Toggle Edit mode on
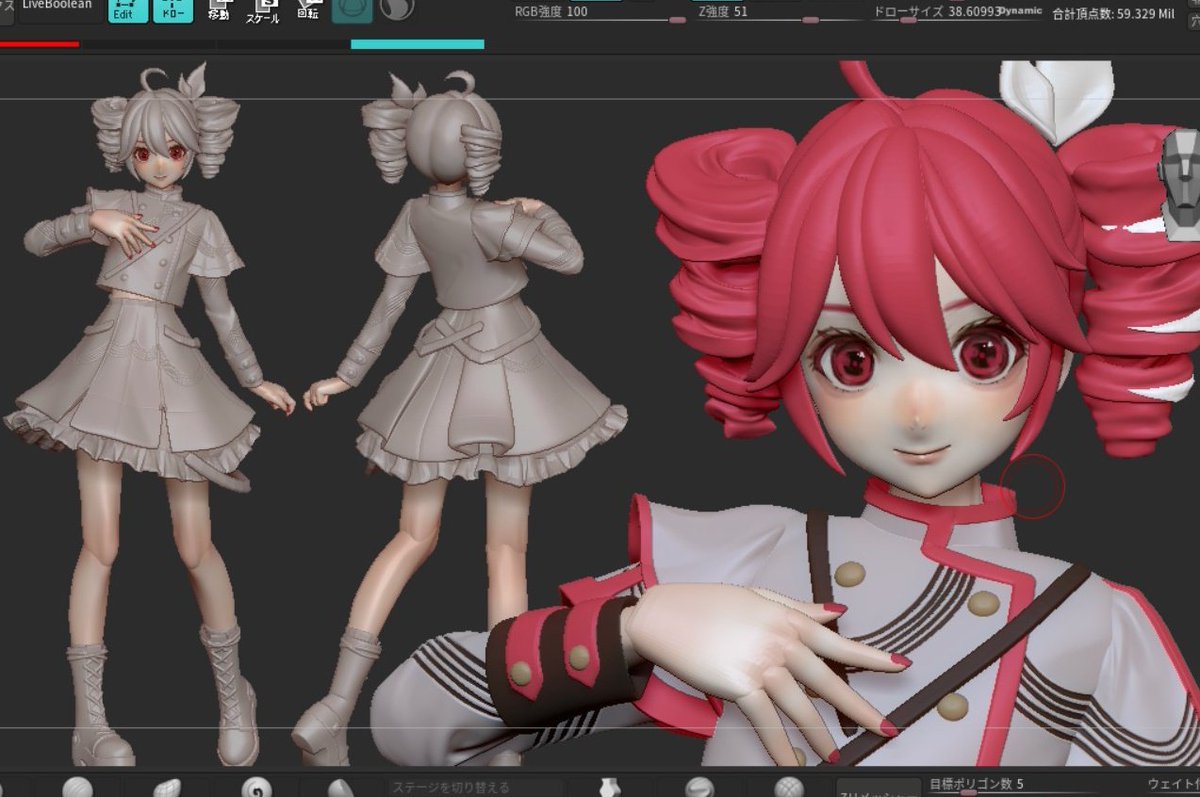This screenshot has width=1200, height=797. pos(127,12)
